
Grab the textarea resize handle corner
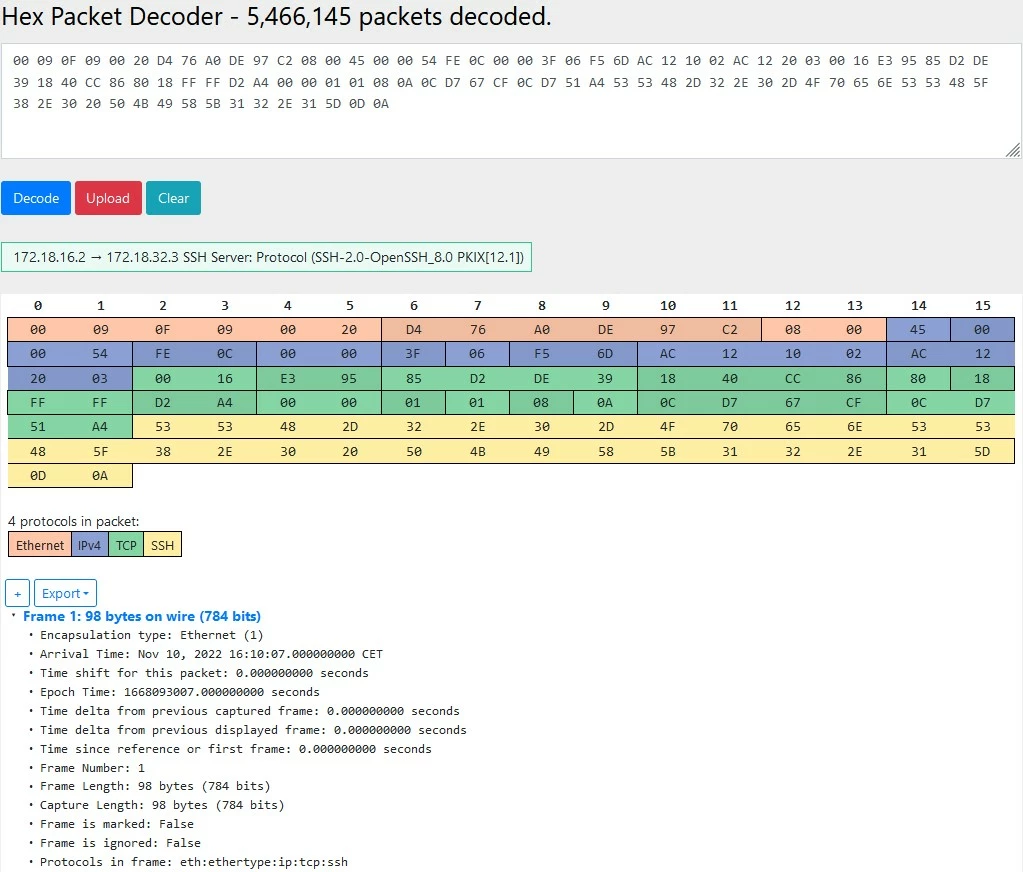[x=1013, y=151]
